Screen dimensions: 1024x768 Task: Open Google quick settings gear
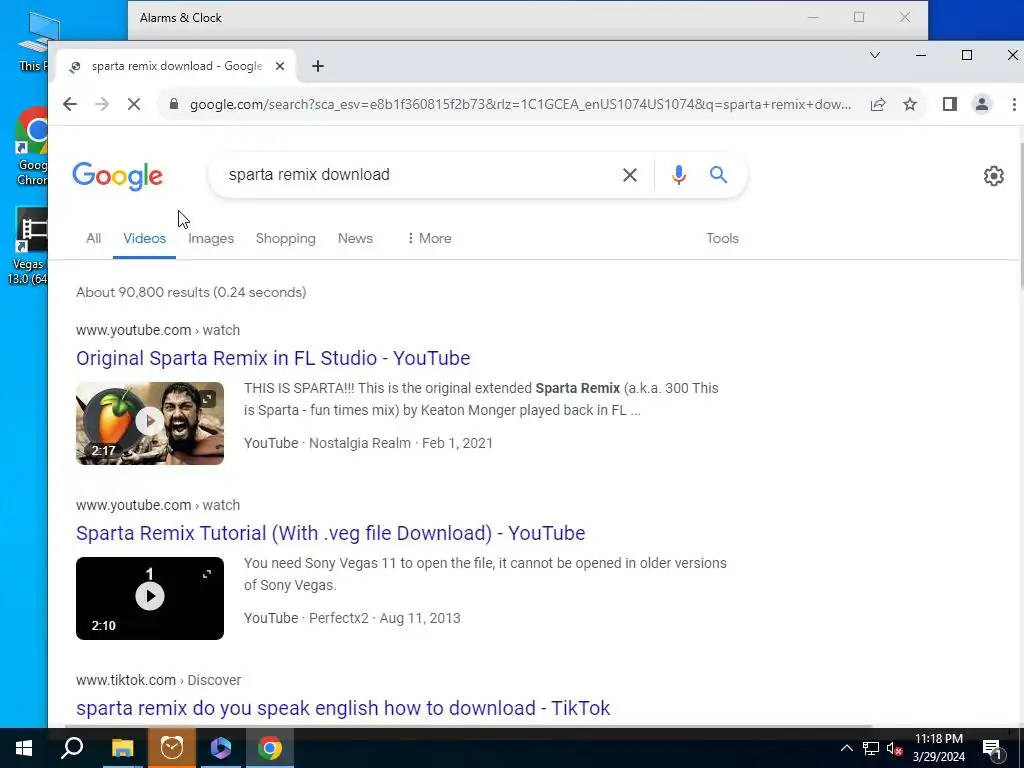pos(994,176)
